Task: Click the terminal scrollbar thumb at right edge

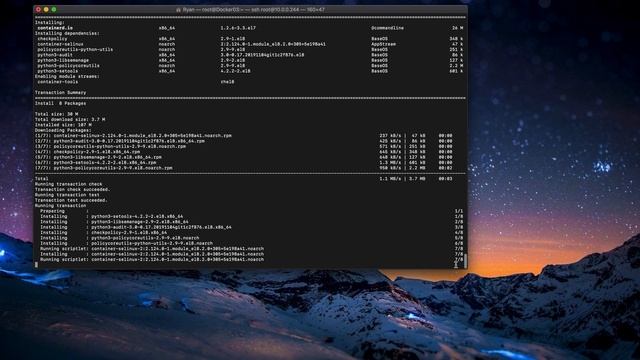Action: [x=465, y=260]
